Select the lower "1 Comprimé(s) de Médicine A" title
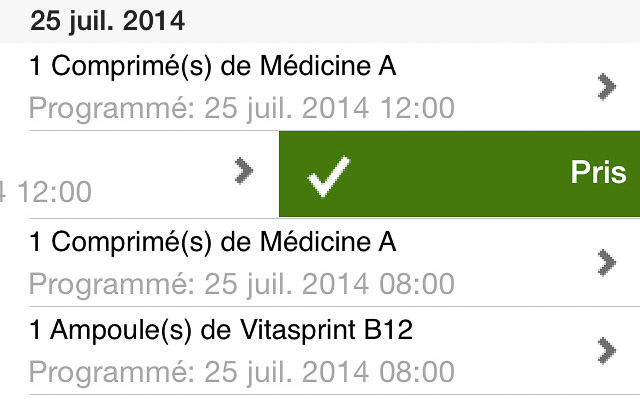Screen dimensions: 640x400 point(213,242)
